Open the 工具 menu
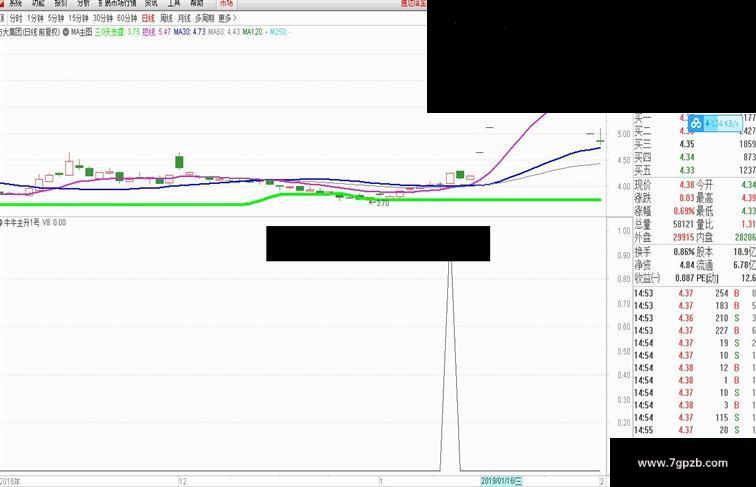The width and height of the screenshot is (756, 487). 174,3
